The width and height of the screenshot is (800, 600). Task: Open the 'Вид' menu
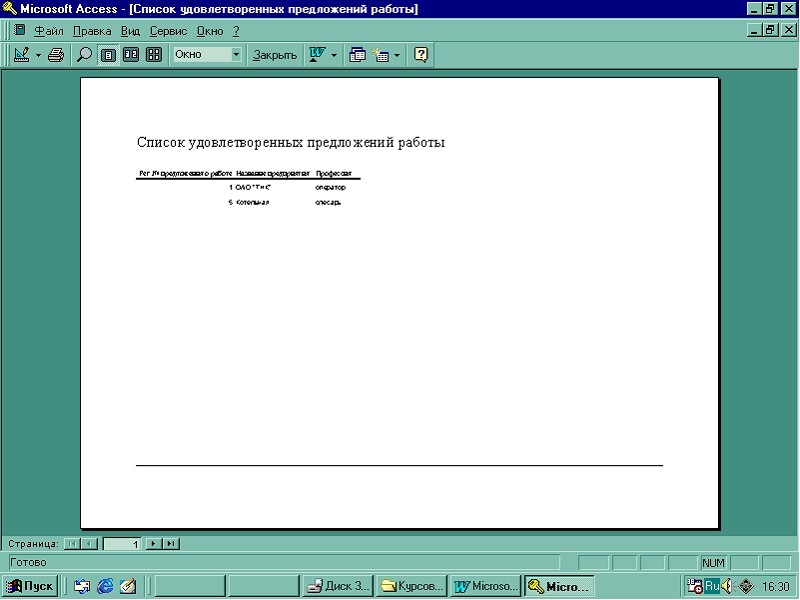(130, 31)
